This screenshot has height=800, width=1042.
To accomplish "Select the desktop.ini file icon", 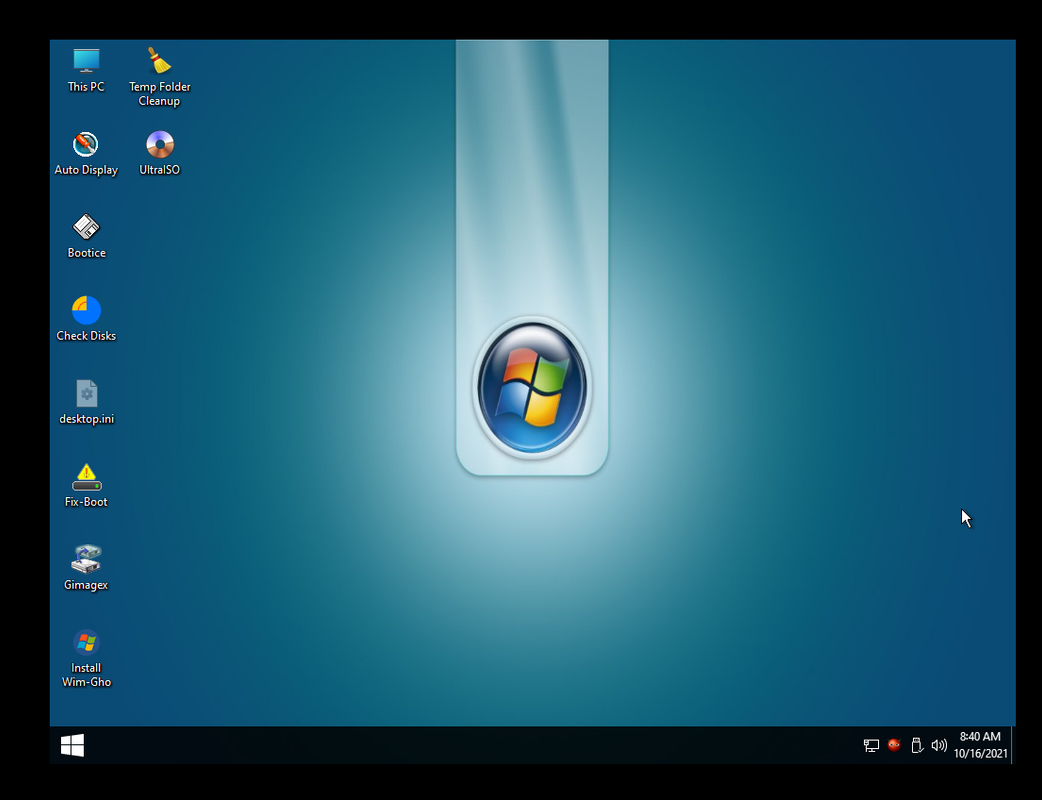I will tap(86, 393).
